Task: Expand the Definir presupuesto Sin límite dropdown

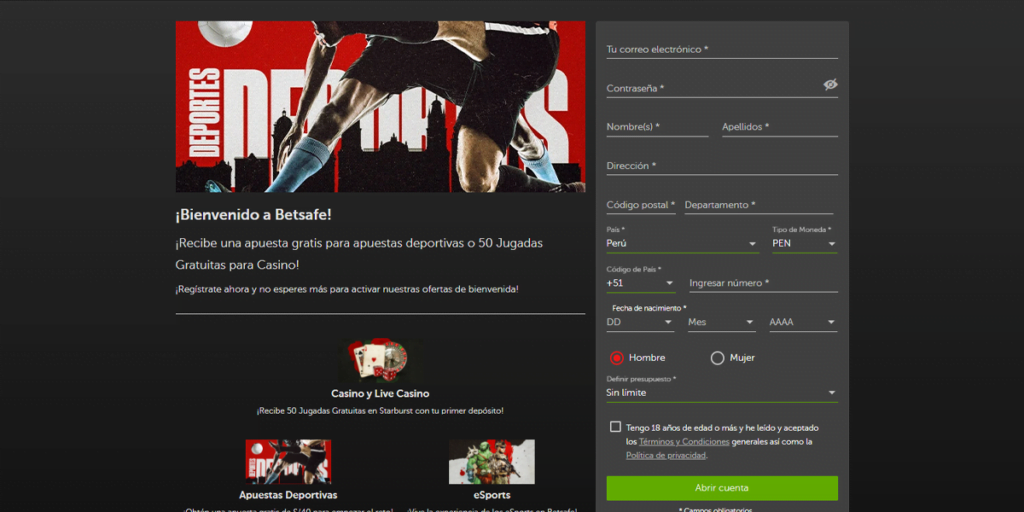Action: pos(721,393)
